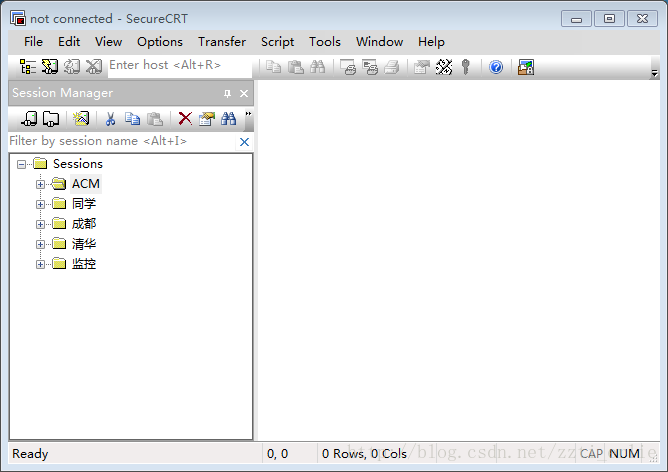This screenshot has width=668, height=472.
Task: Open Help via the question mark icon
Action: click(496, 67)
